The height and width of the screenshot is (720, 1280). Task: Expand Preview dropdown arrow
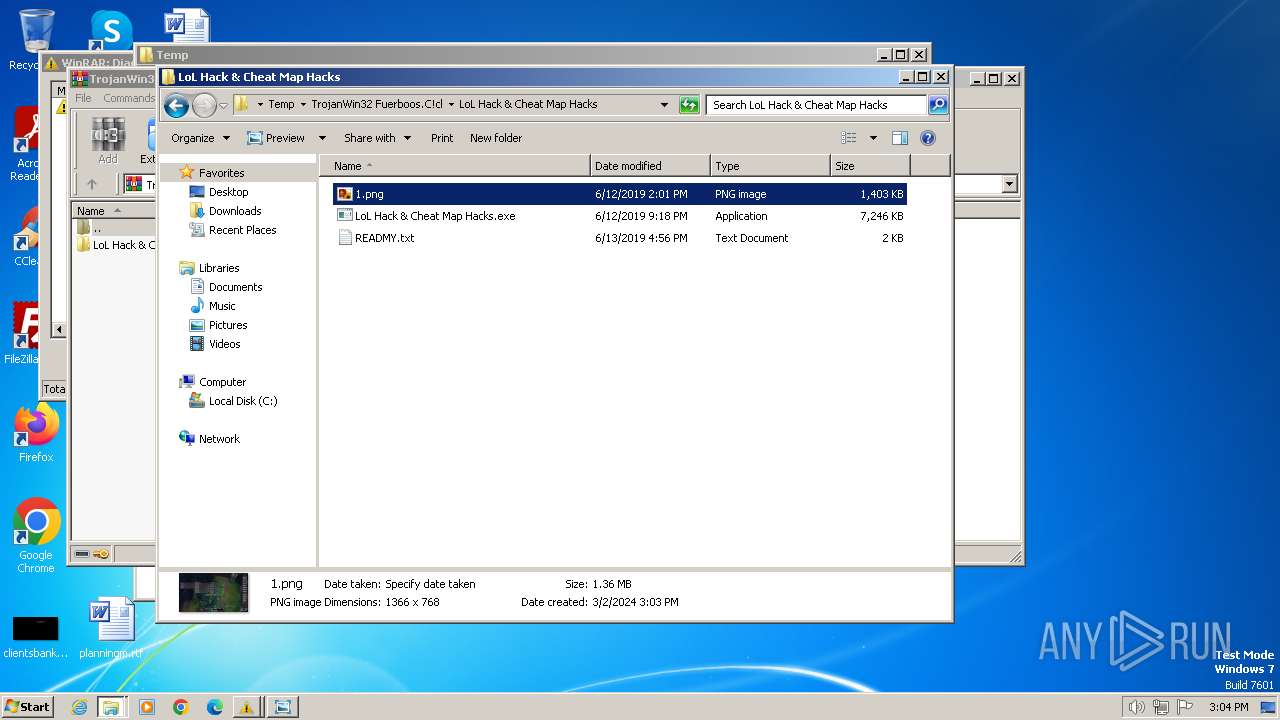(322, 138)
